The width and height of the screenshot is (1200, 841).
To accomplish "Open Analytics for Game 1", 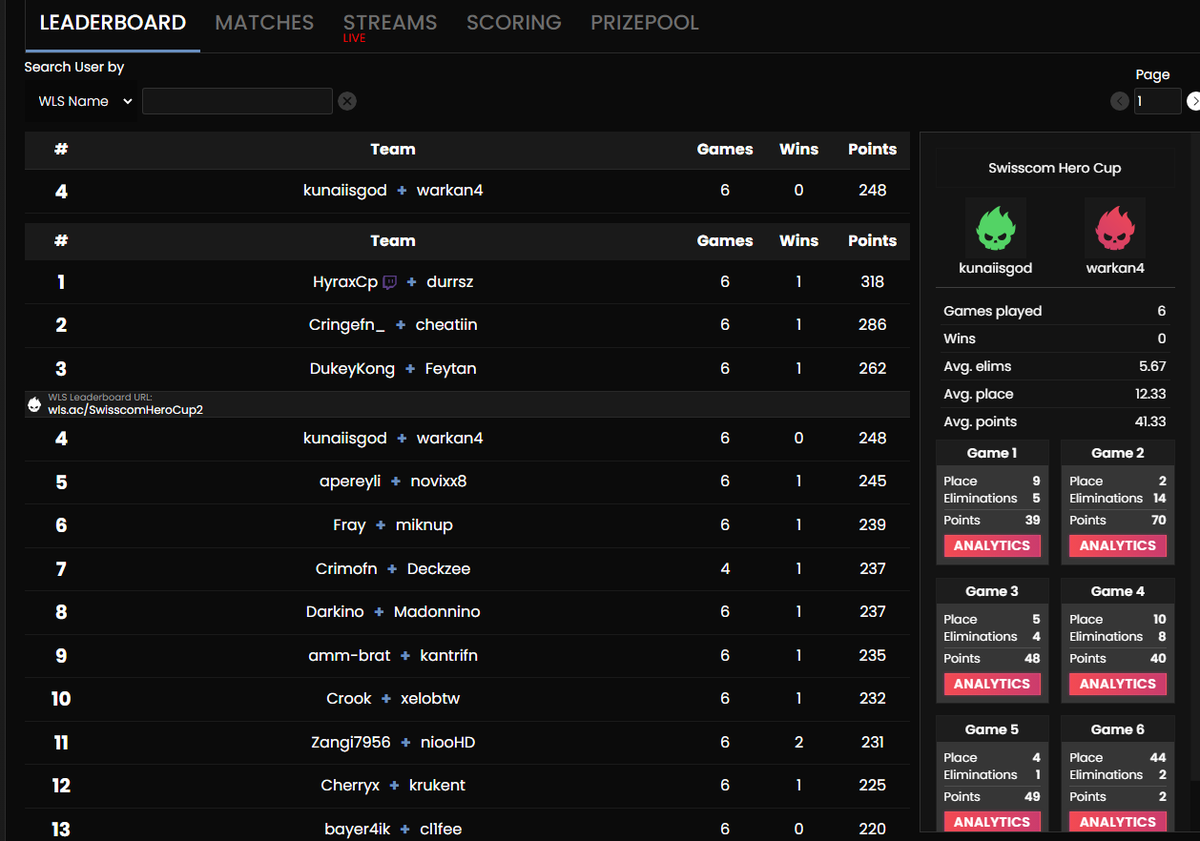I will click(x=992, y=546).
